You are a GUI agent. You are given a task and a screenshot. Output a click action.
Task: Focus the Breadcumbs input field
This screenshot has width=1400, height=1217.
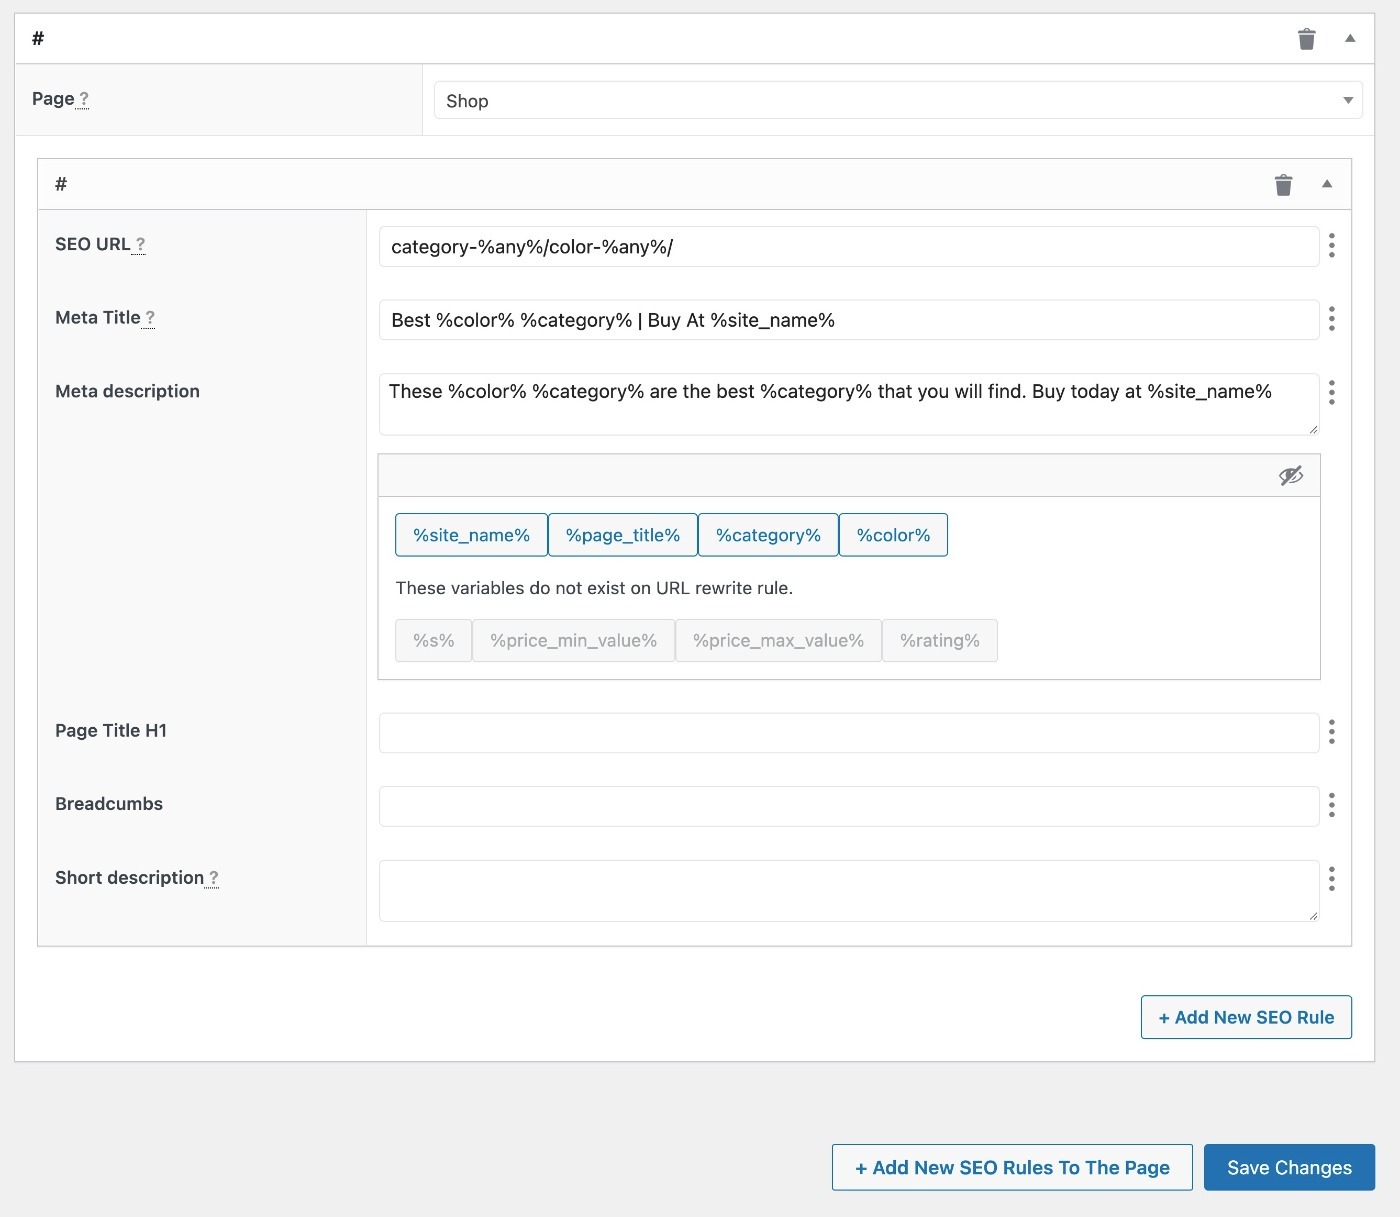[849, 806]
